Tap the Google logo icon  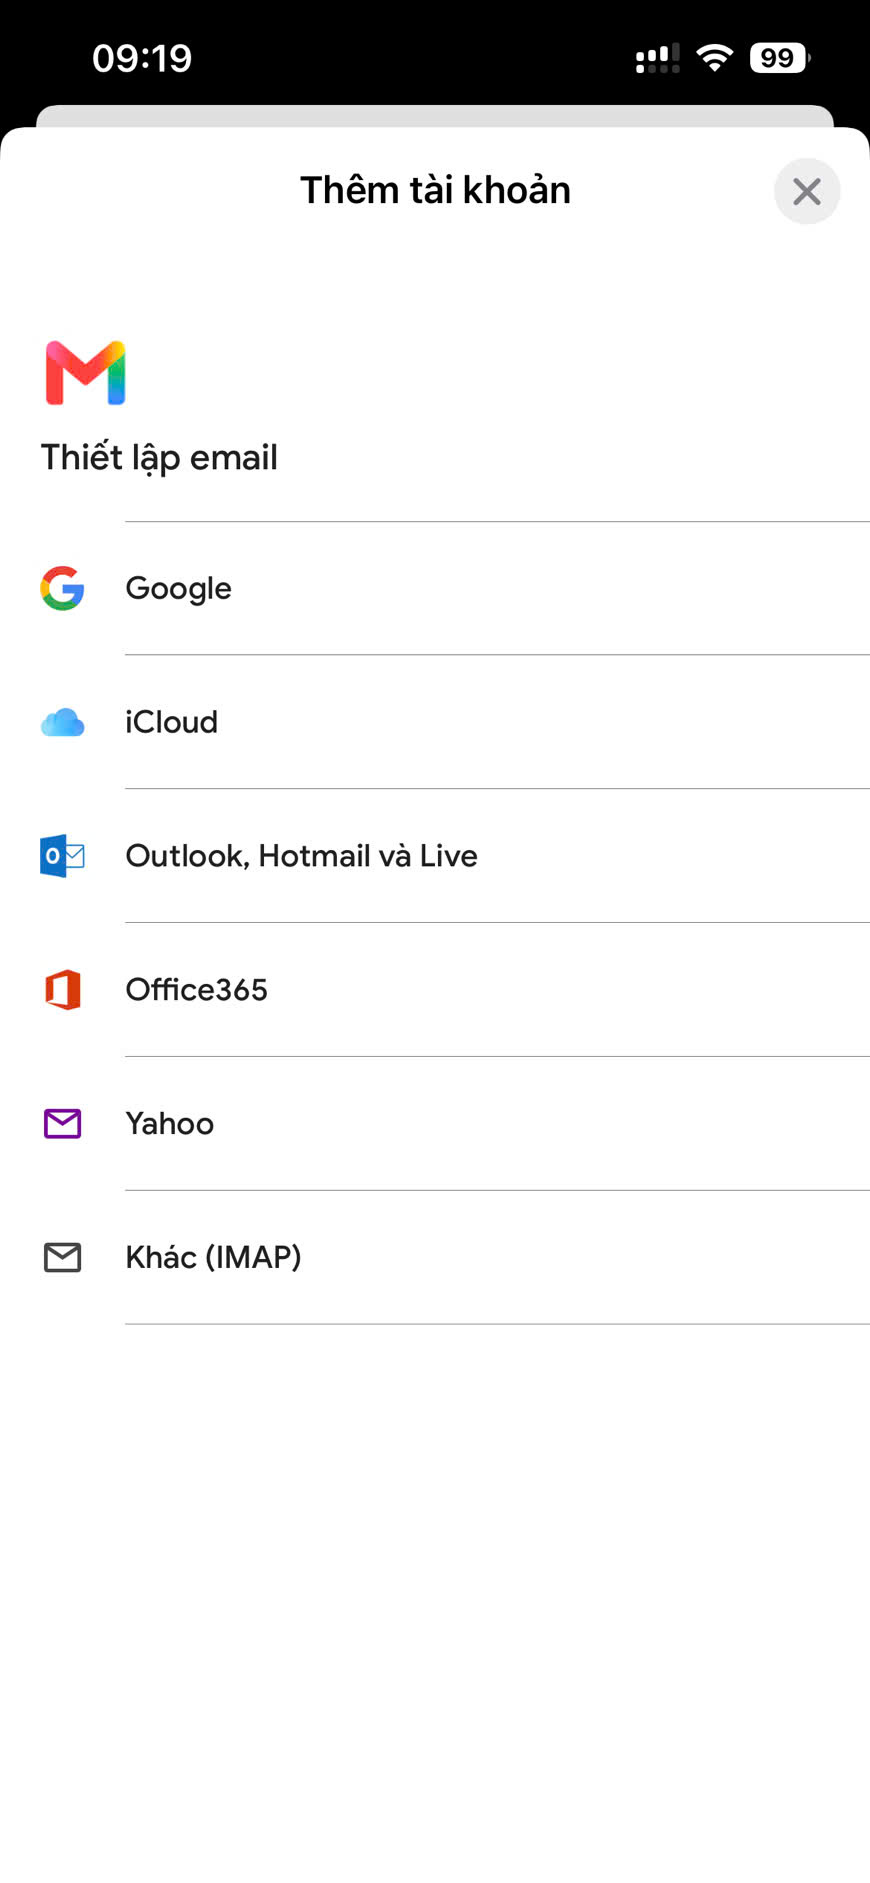click(x=62, y=588)
